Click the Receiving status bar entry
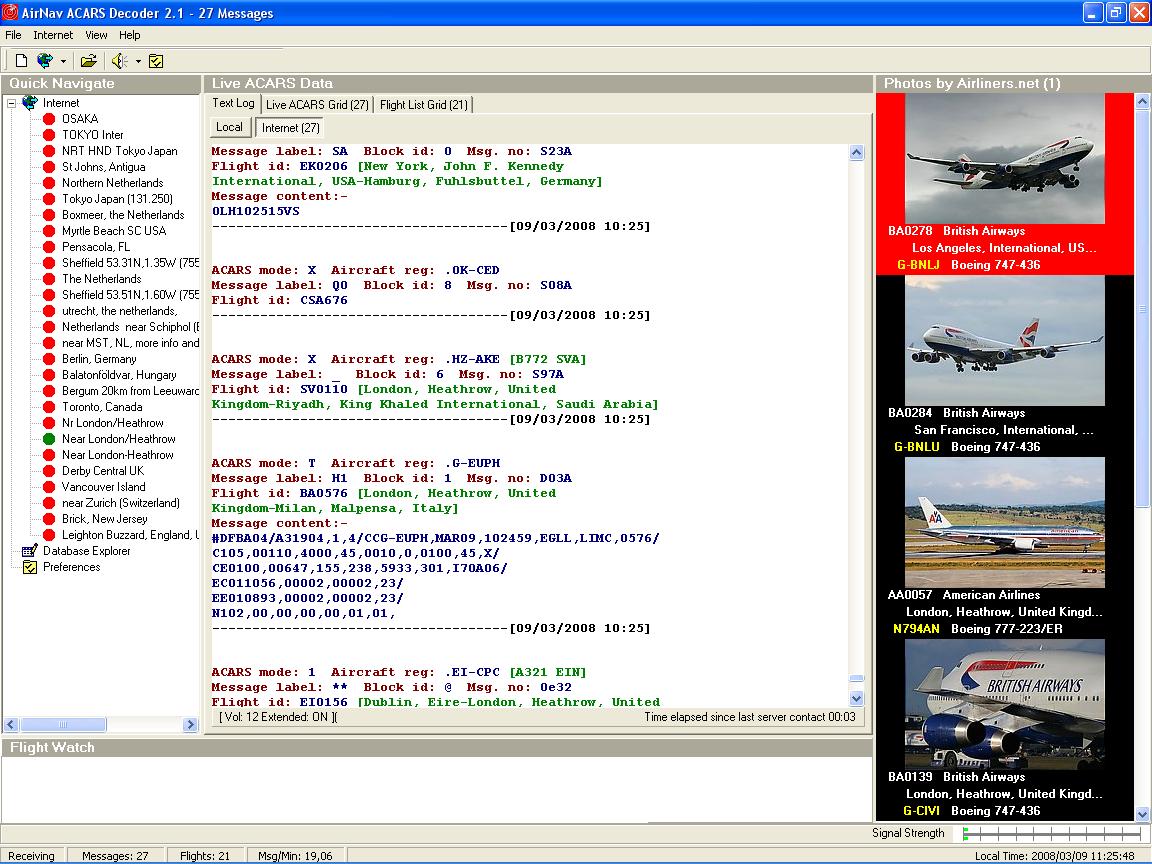The image size is (1152, 864). coord(32,856)
